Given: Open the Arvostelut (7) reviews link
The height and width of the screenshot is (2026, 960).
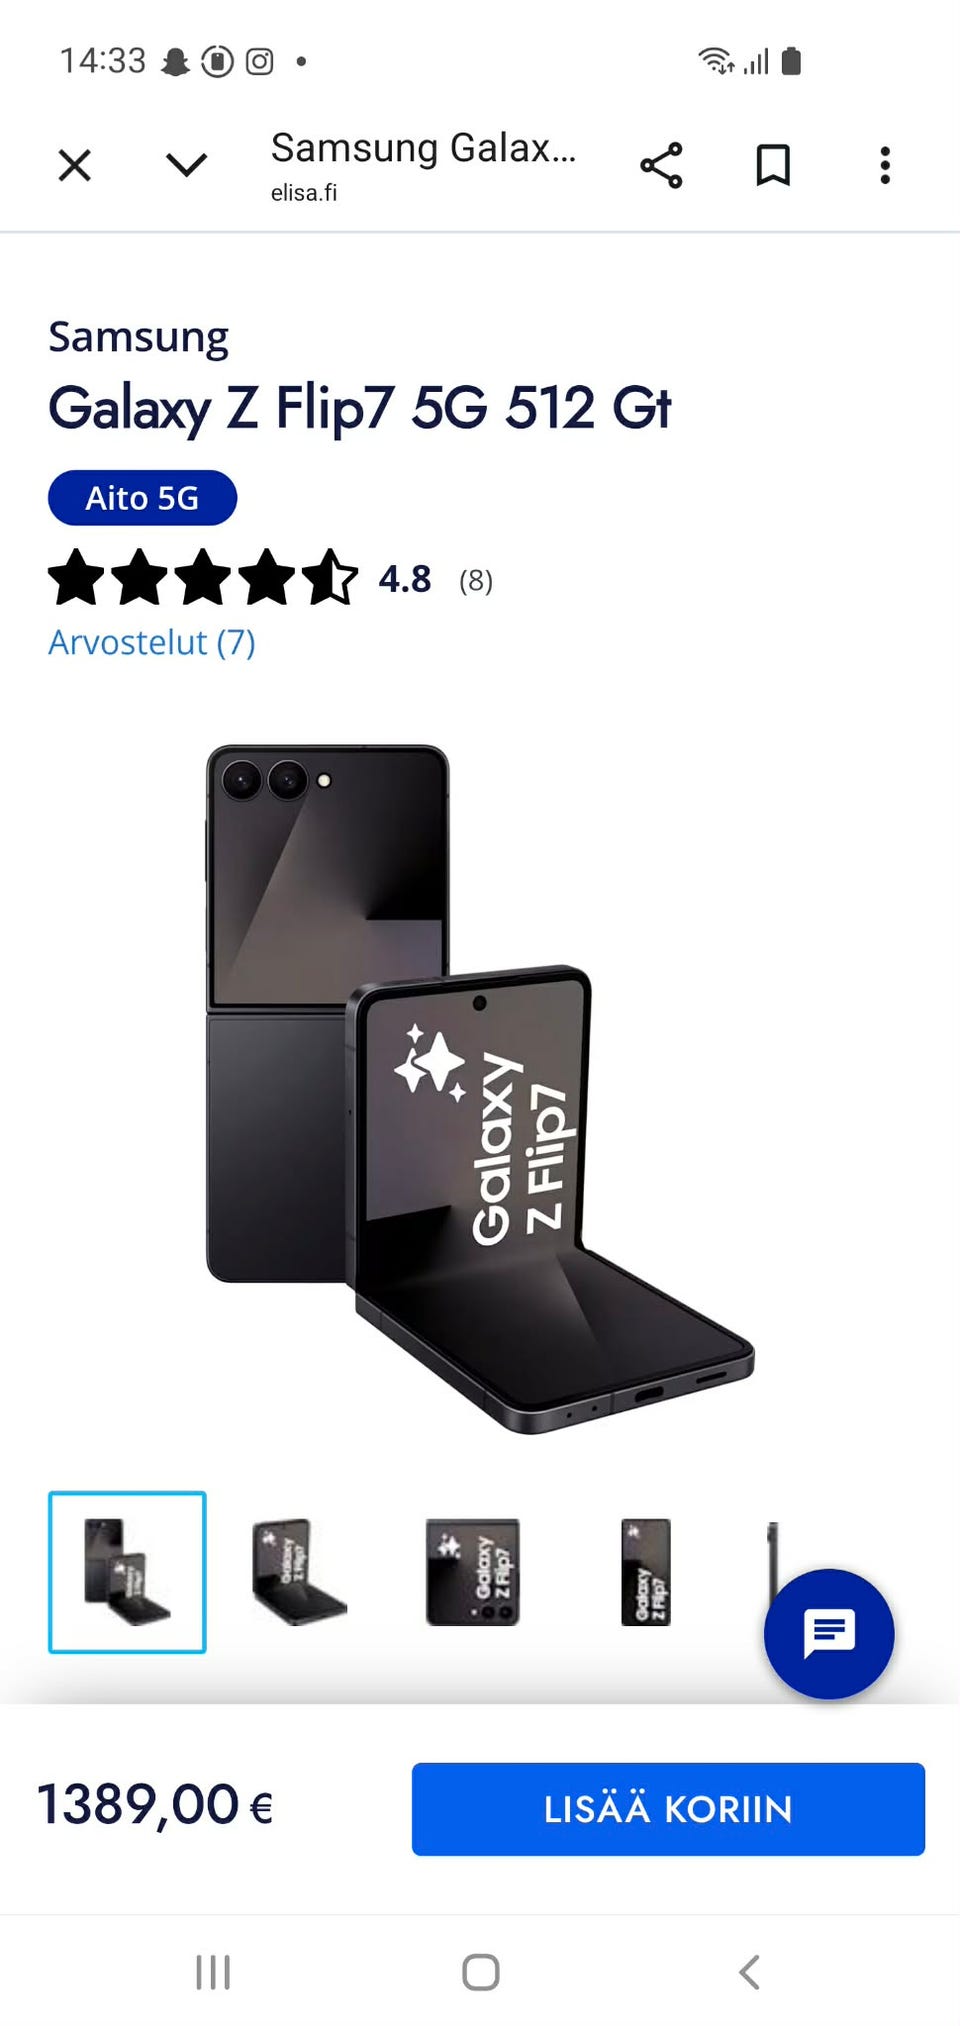Looking at the screenshot, I should click(x=152, y=642).
